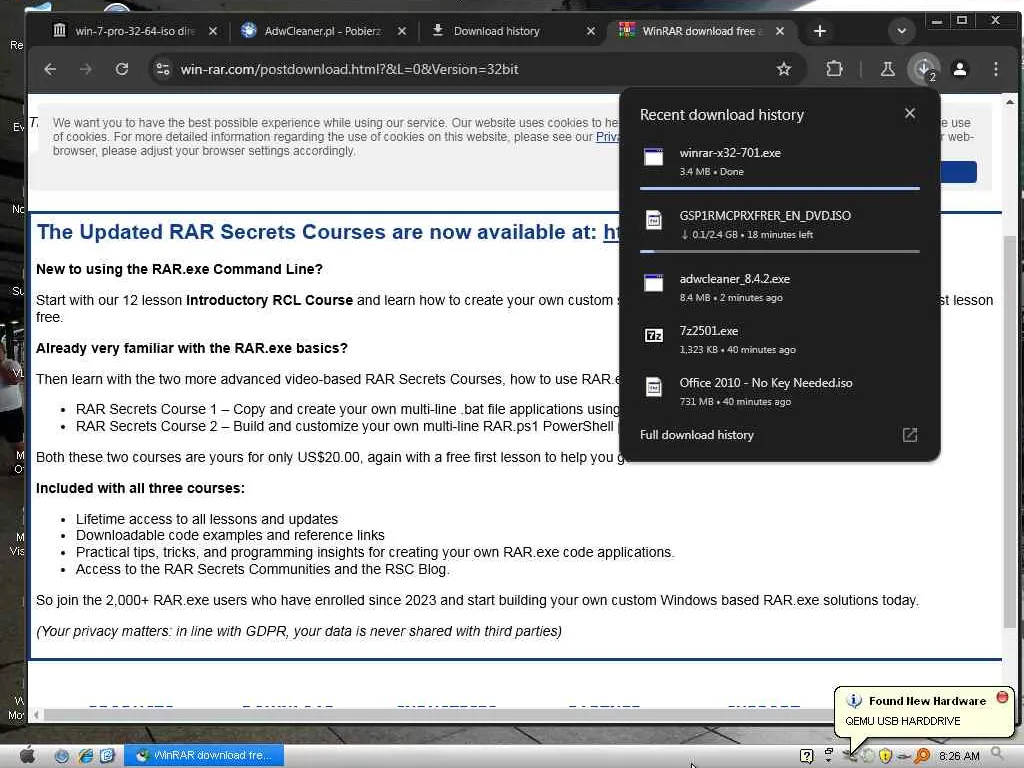Bookmark this page with the star icon
Screen dimensions: 1024x768
point(784,69)
